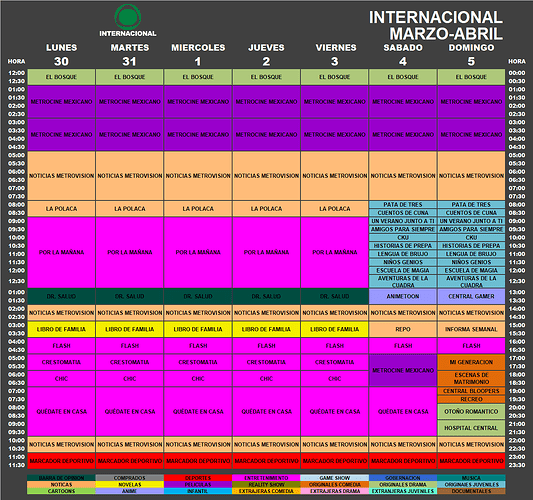533x500 pixels.
Task: Open Otoño Romantico on Sunday
Action: click(471, 412)
